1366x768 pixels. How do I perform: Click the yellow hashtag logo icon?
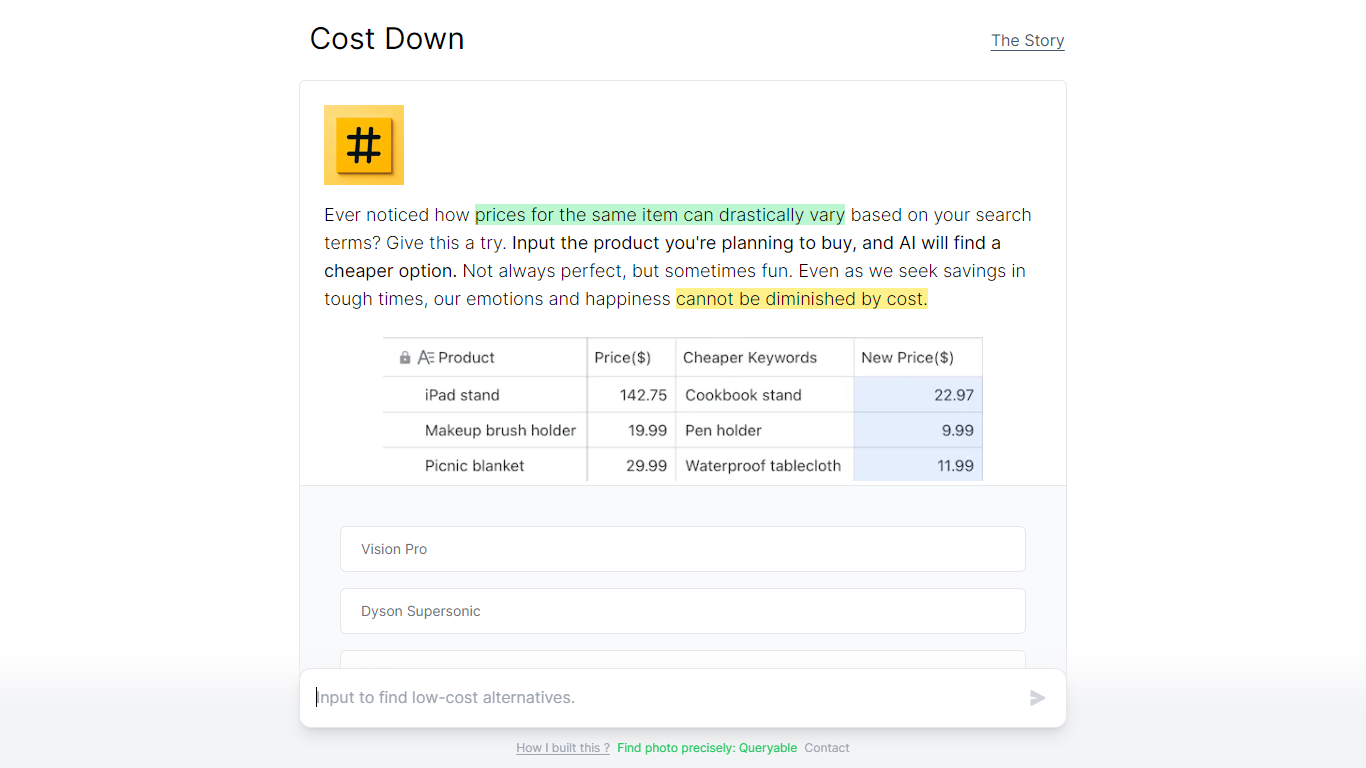pos(364,145)
